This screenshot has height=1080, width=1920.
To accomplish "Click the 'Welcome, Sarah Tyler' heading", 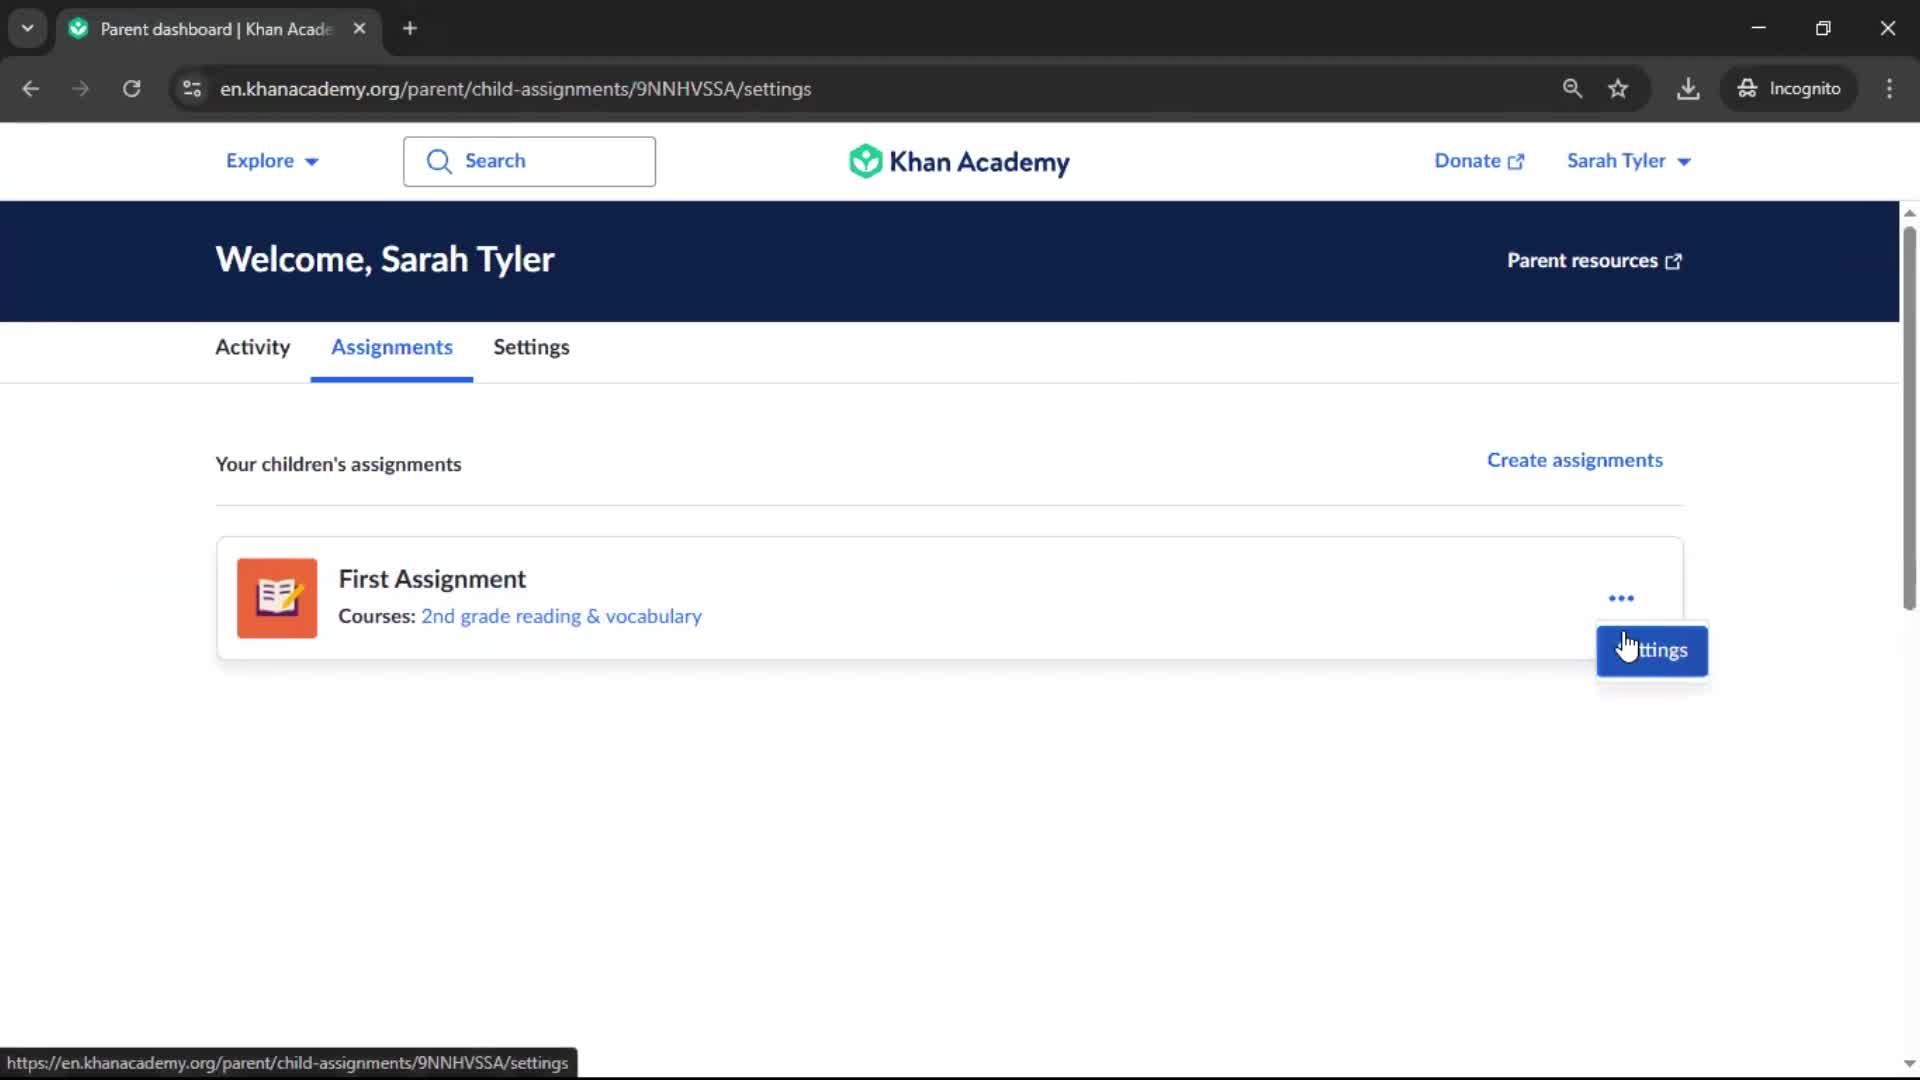I will click(385, 260).
